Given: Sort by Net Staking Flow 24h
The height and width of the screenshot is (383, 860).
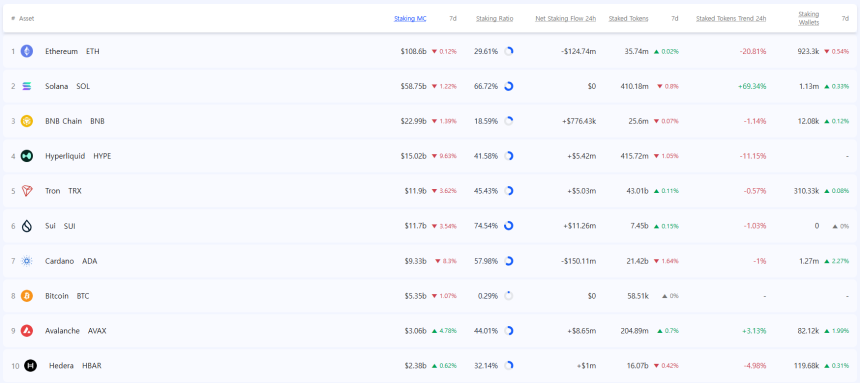Looking at the screenshot, I should 565,19.
